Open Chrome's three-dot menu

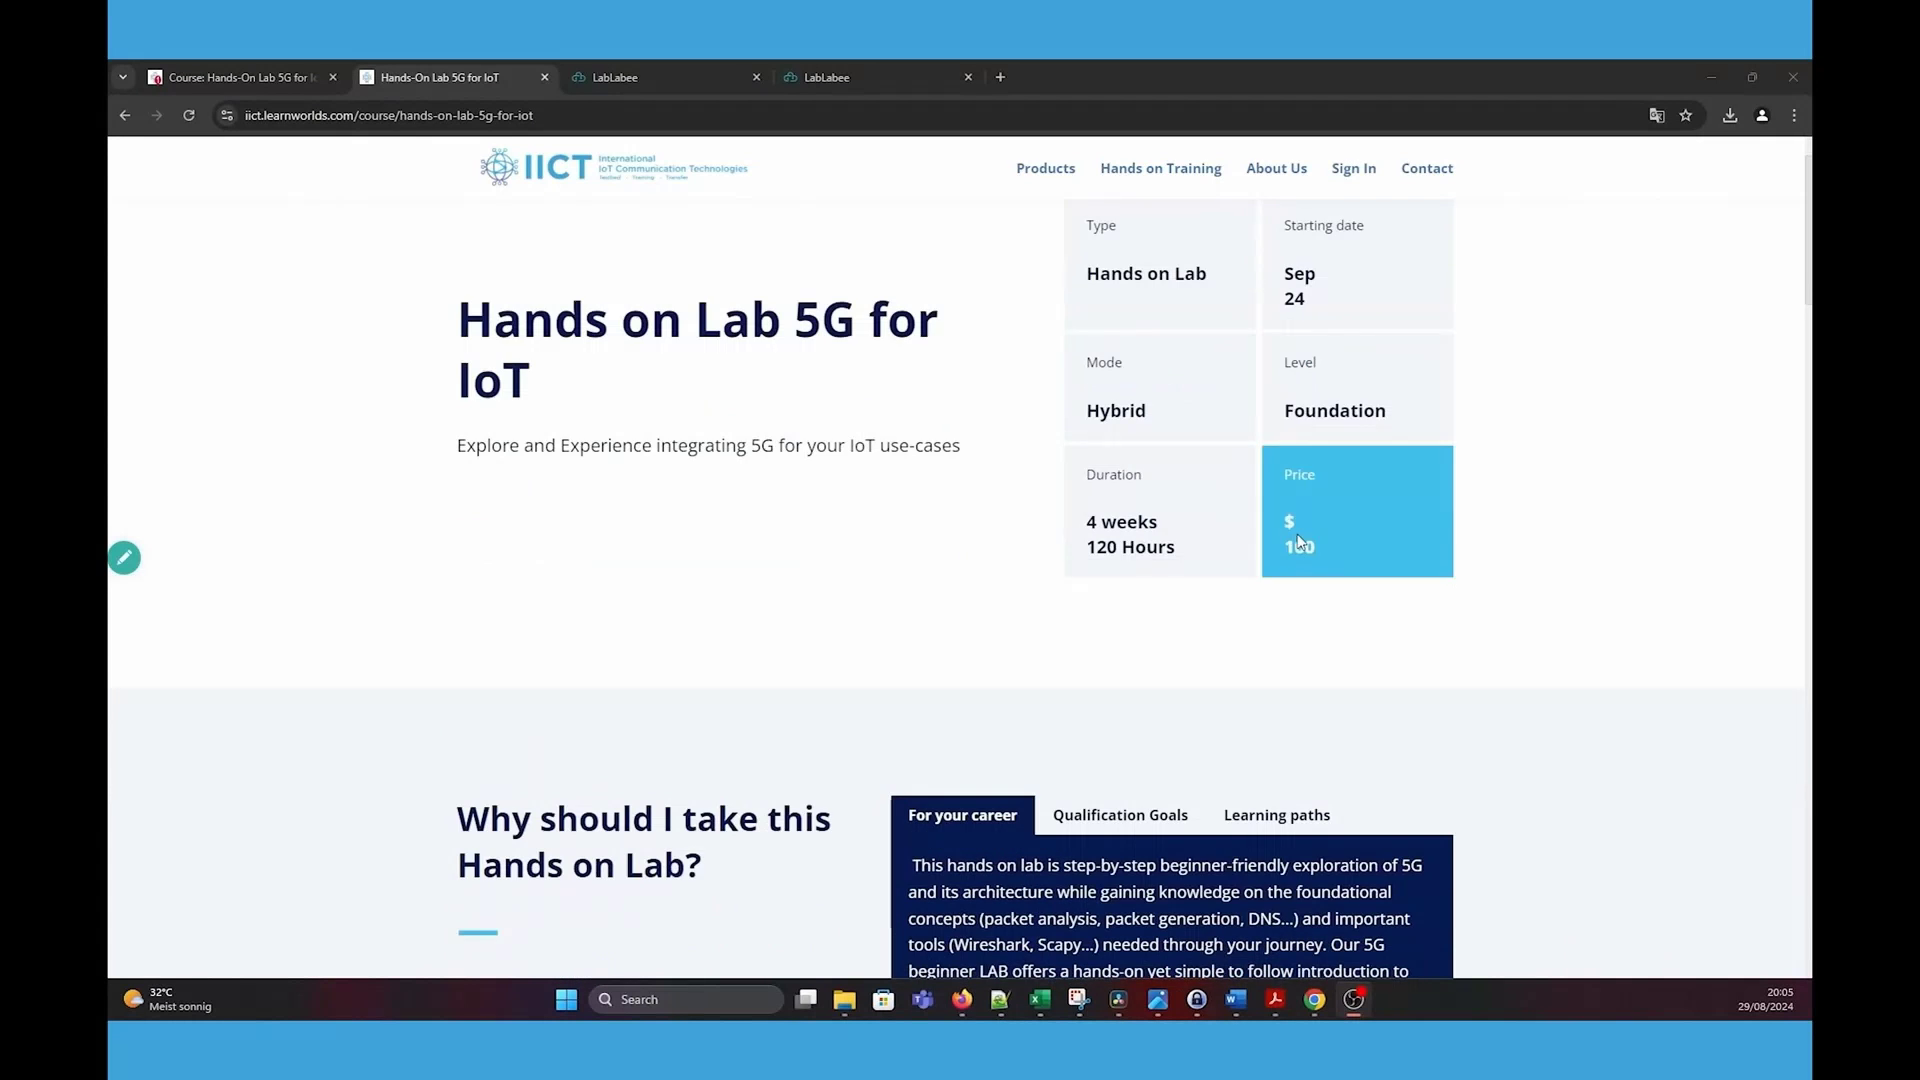point(1794,115)
